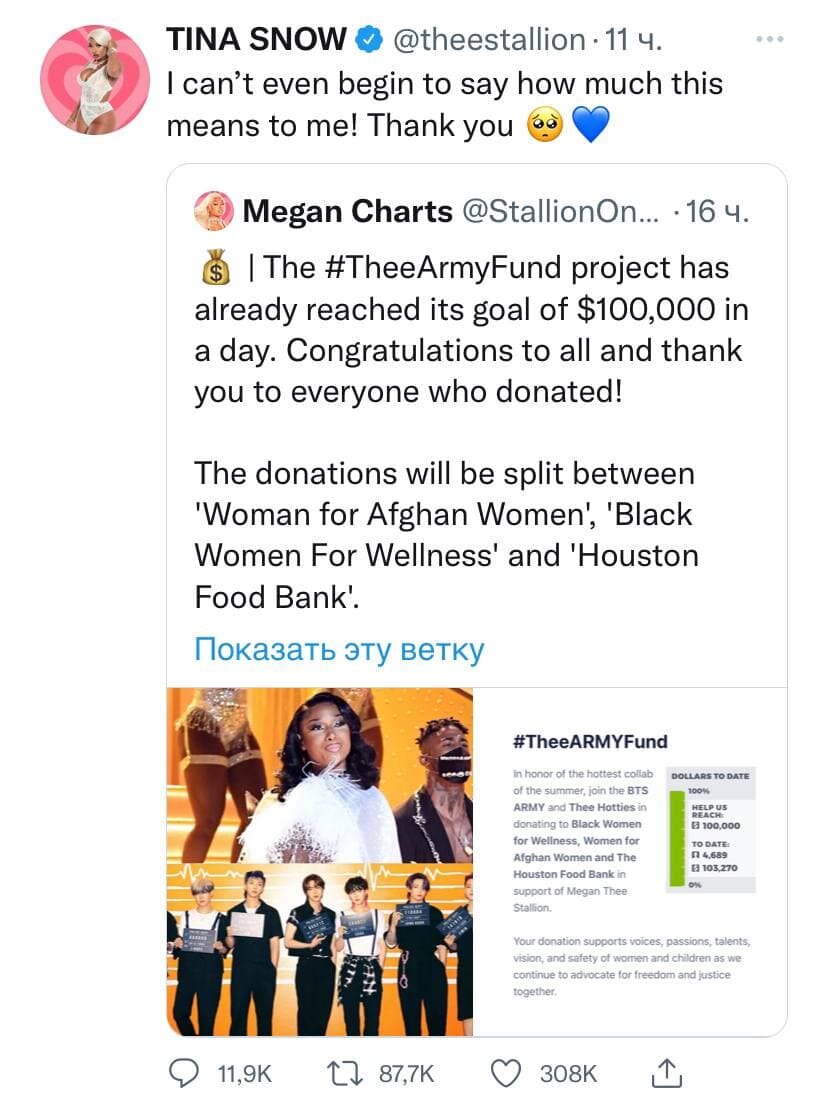The height and width of the screenshot is (1103, 828).
Task: Open the #TheeARMYFund donation infographic image
Action: click(x=630, y=861)
